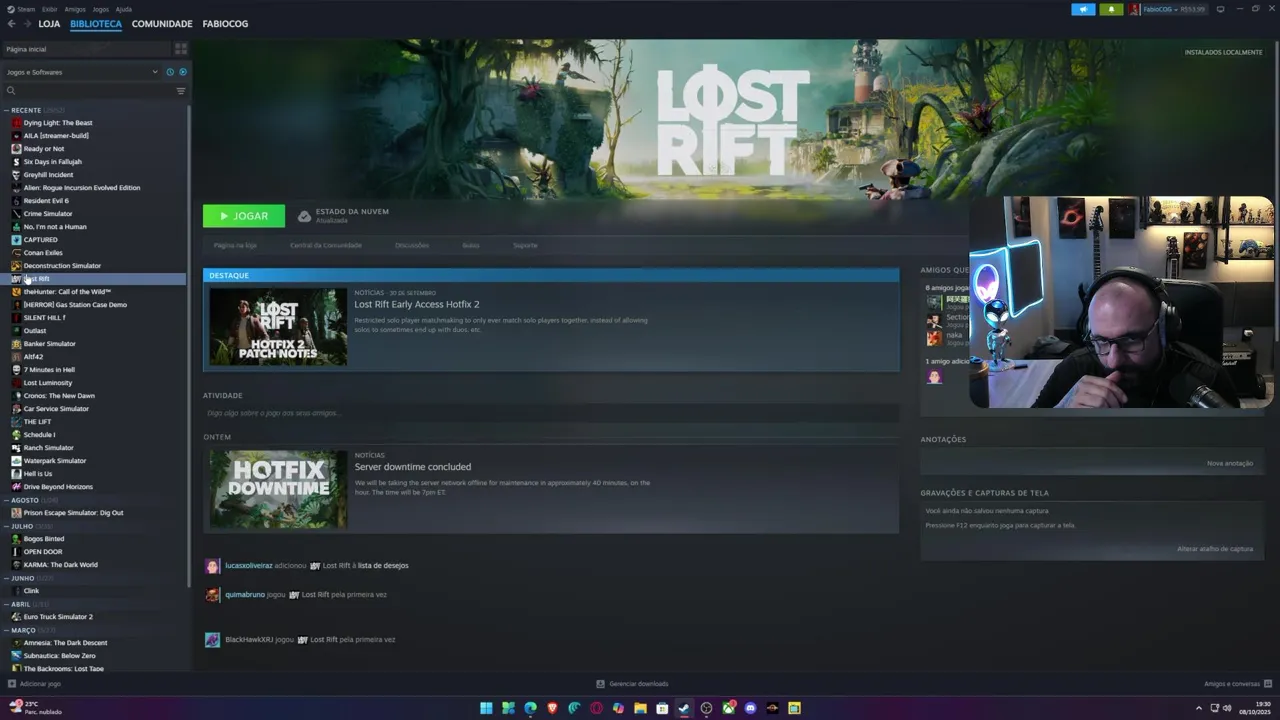Viewport: 1280px width, 720px height.
Task: Select Conan Exiles in the list
Action: 43,253
